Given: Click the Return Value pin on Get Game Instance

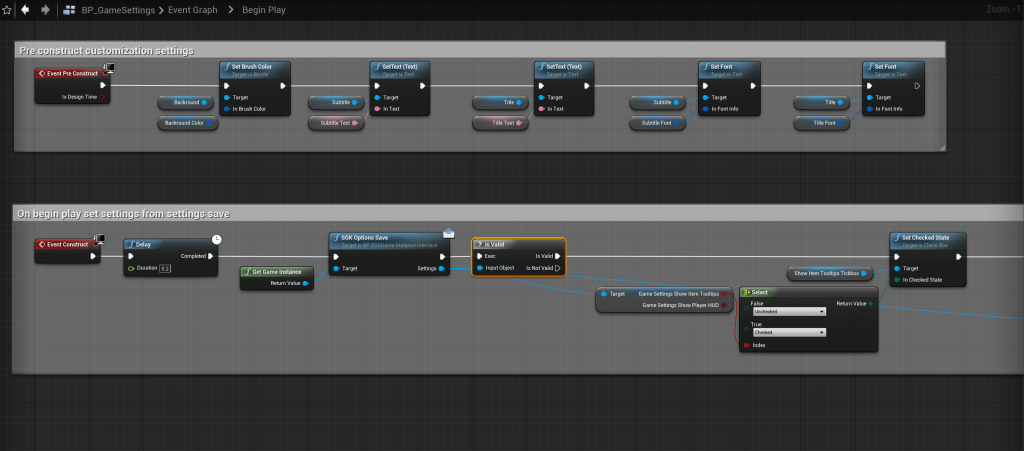Looking at the screenshot, I should [x=305, y=283].
